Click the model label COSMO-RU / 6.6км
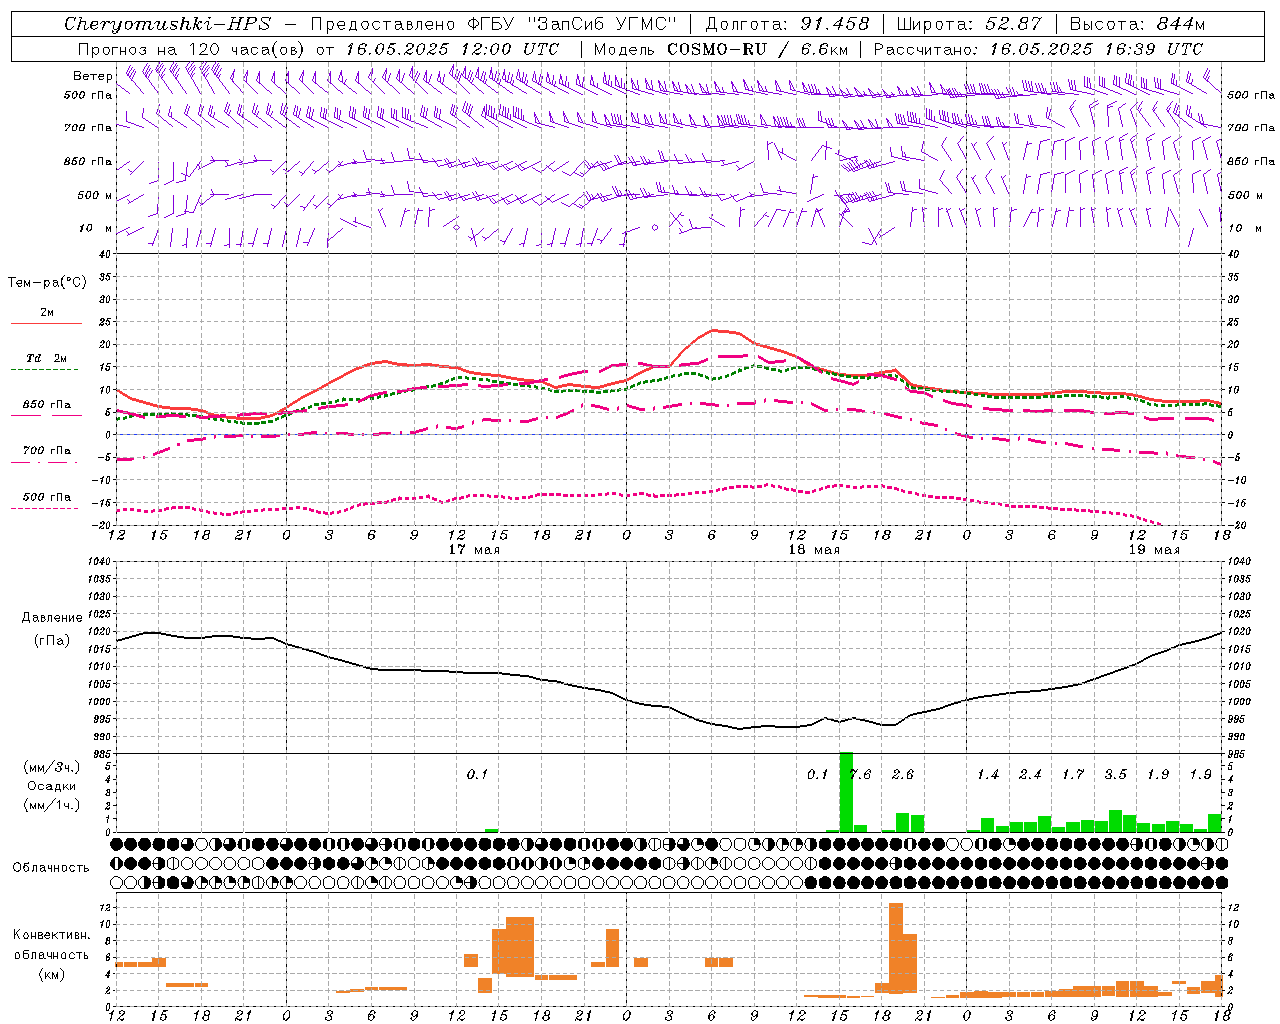 point(758,49)
